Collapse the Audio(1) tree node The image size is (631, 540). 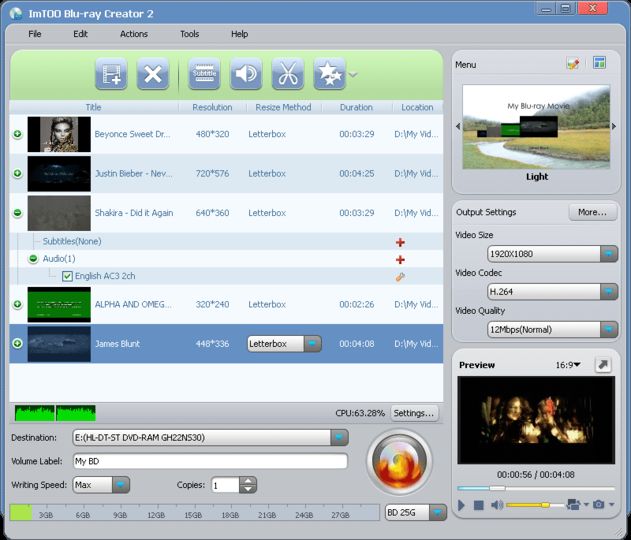click(x=33, y=258)
